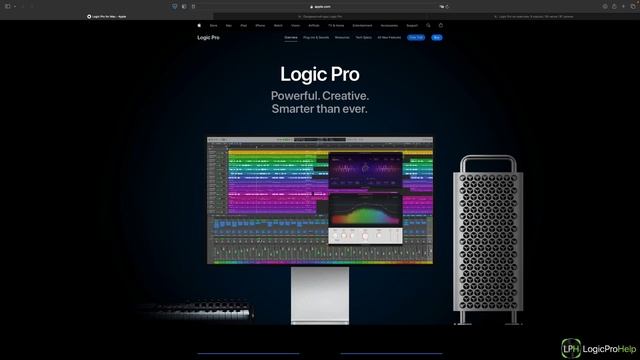Click the new tab plus icon

click(623, 7)
